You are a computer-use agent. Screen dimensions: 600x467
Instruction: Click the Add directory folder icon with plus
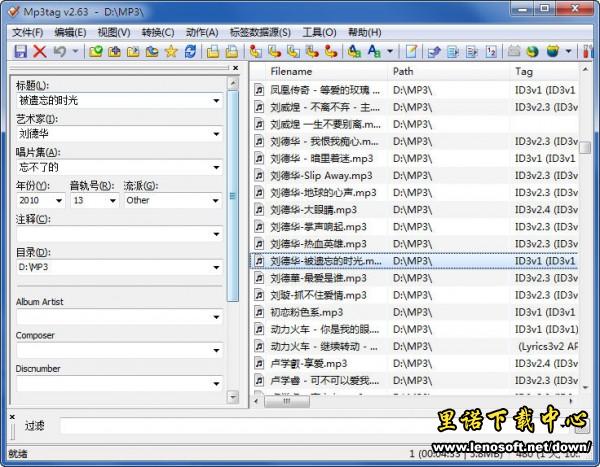point(114,51)
